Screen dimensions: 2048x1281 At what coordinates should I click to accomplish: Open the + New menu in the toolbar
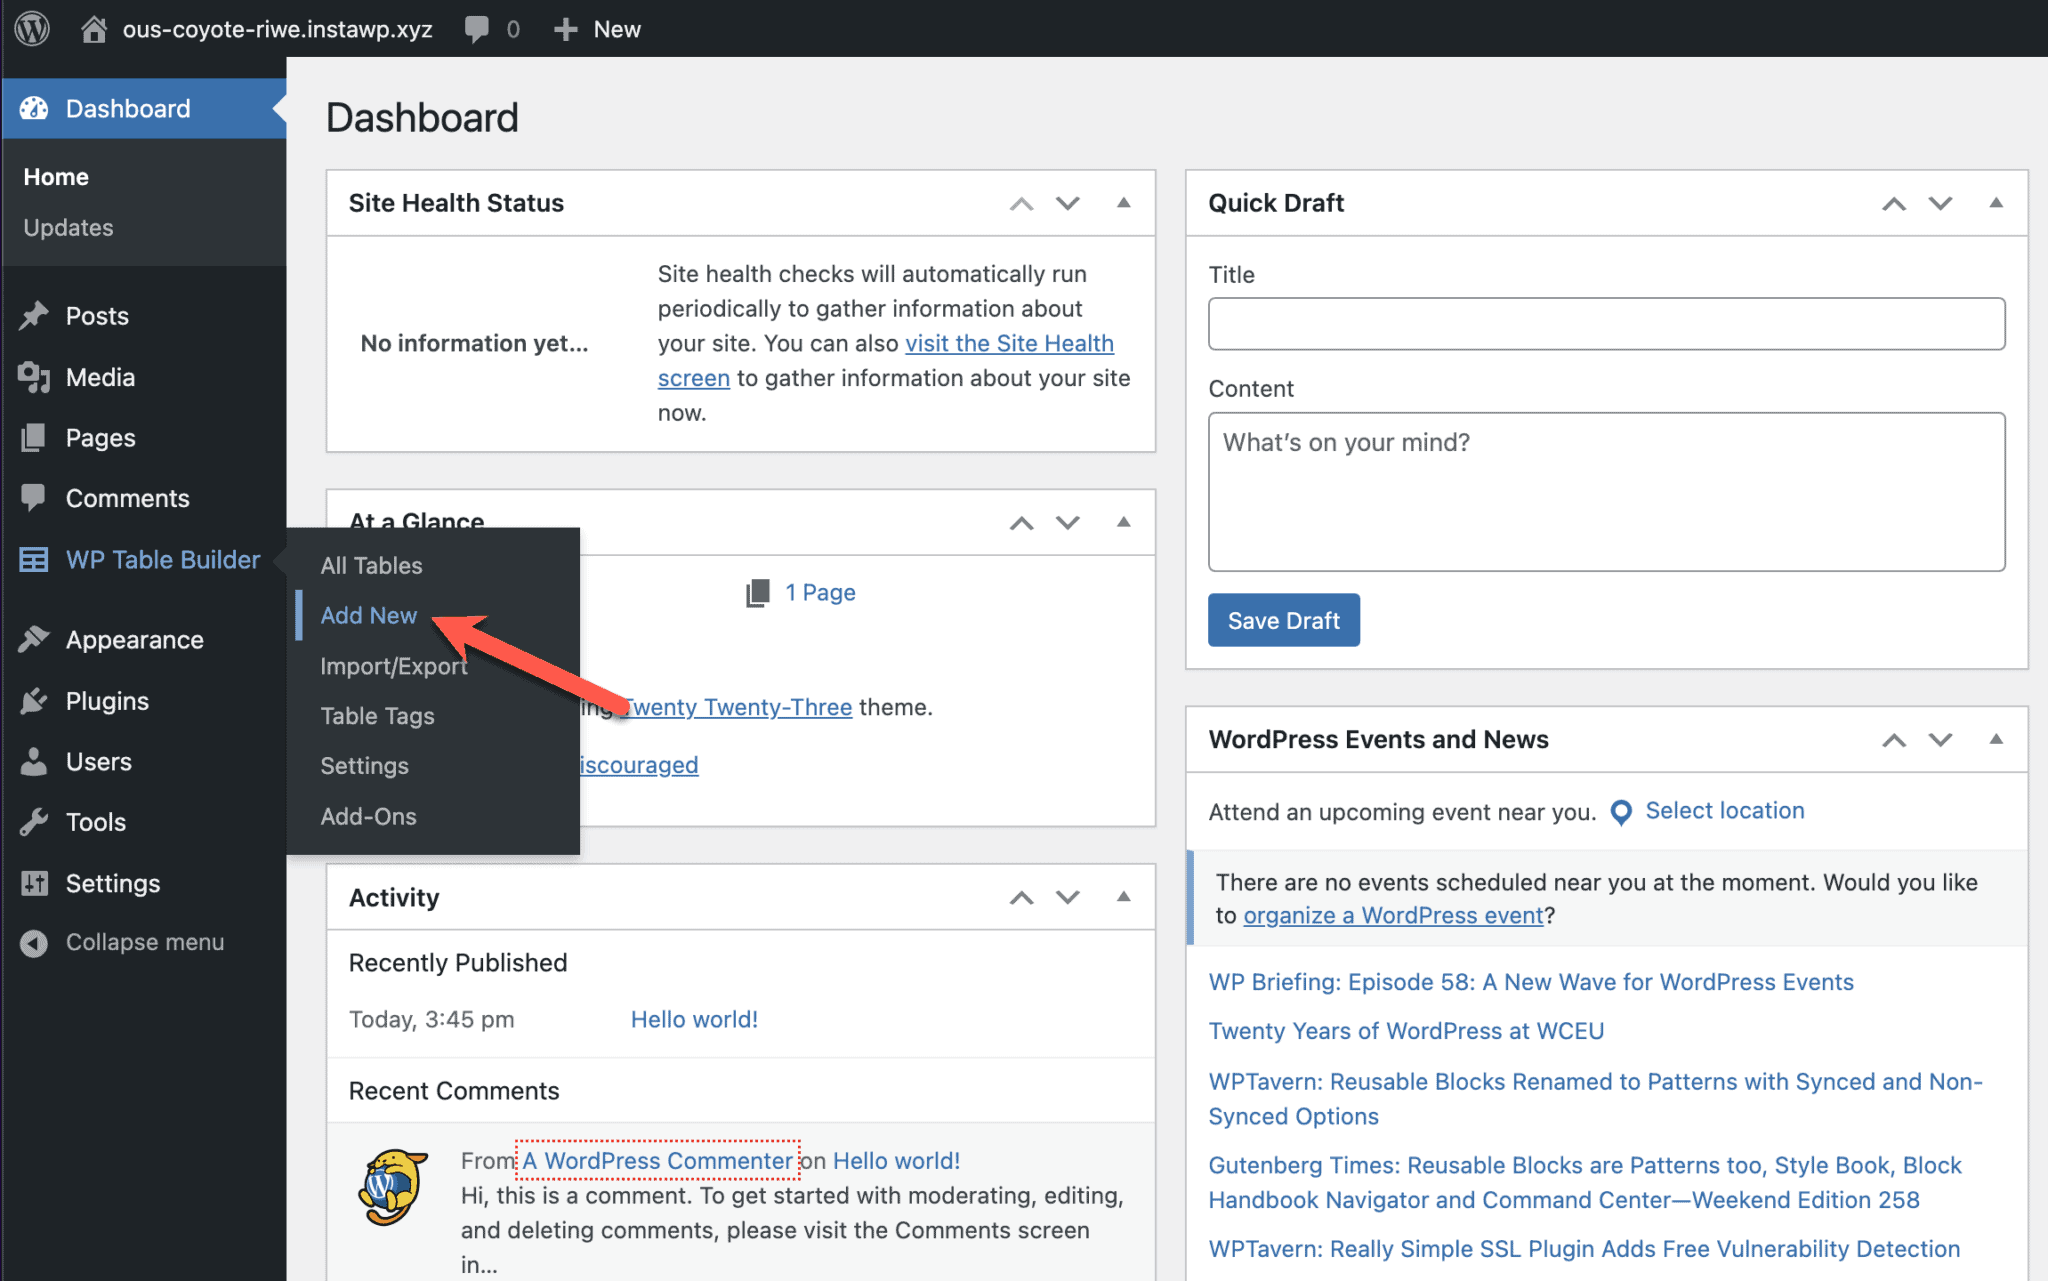(x=597, y=28)
